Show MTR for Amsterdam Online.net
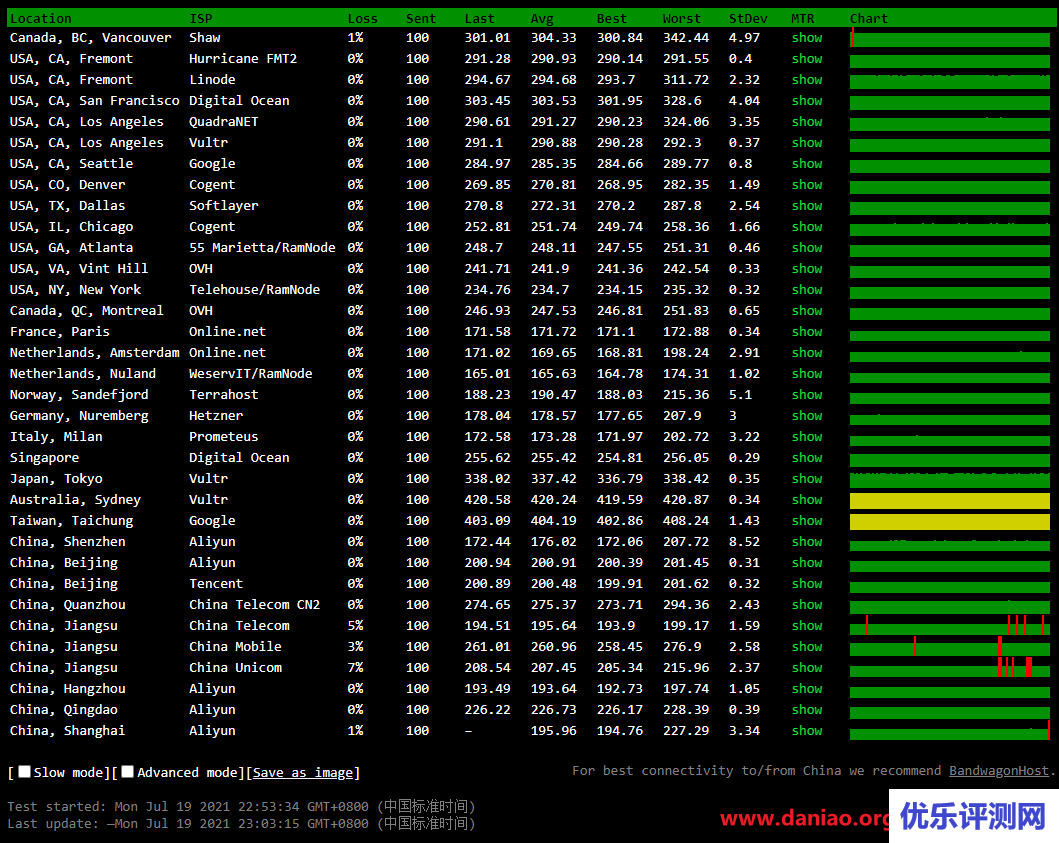 (807, 353)
